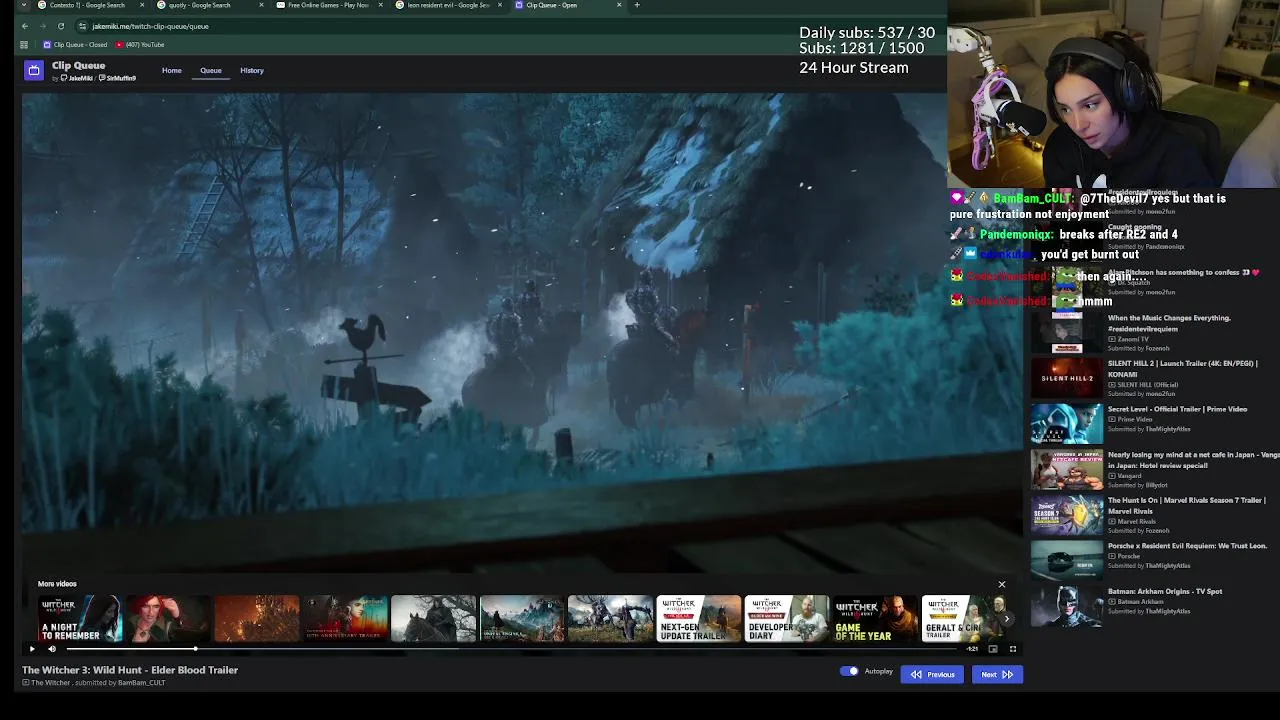The height and width of the screenshot is (720, 1280).
Task: Select 'Next-Gen Update Trailer' thumbnail
Action: pyautogui.click(x=698, y=618)
